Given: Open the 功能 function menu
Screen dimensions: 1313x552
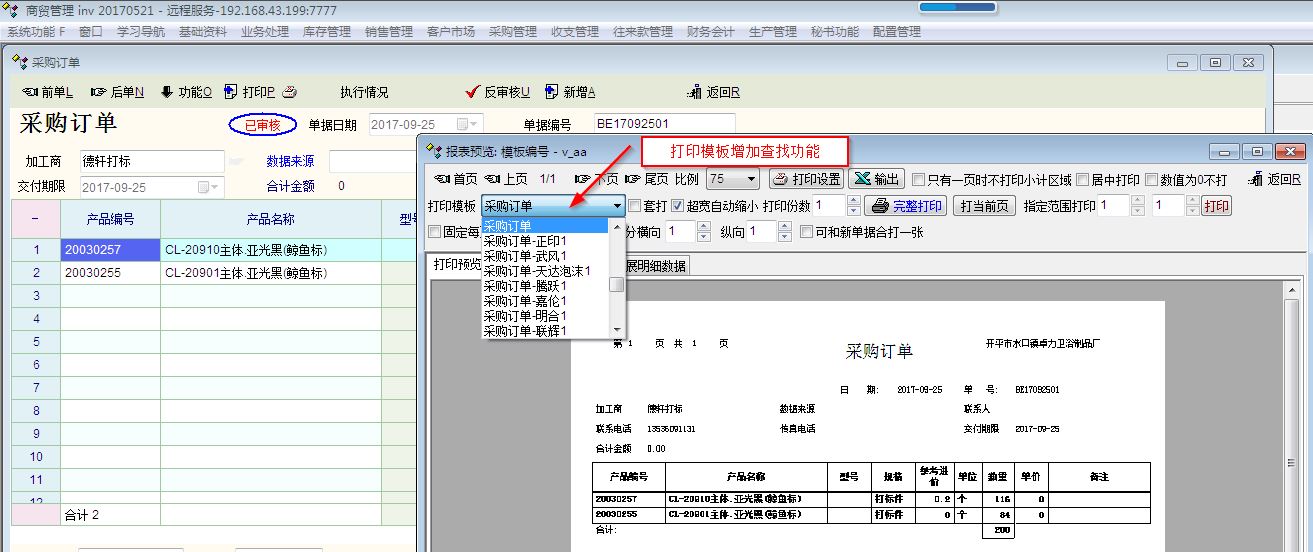Looking at the screenshot, I should pos(186,92).
